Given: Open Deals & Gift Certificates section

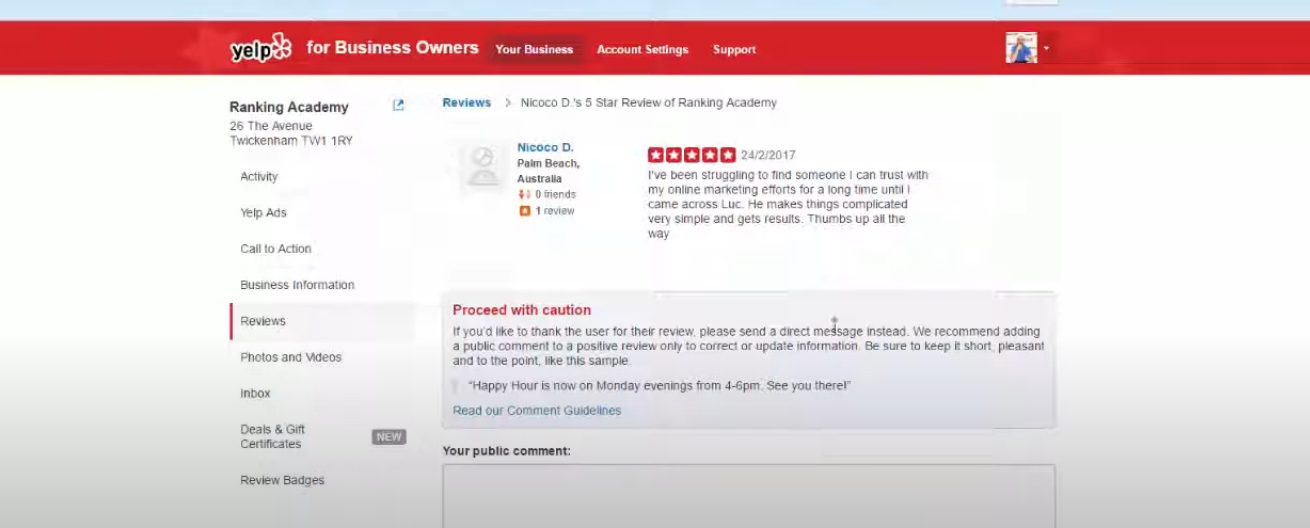Looking at the screenshot, I should [x=272, y=436].
